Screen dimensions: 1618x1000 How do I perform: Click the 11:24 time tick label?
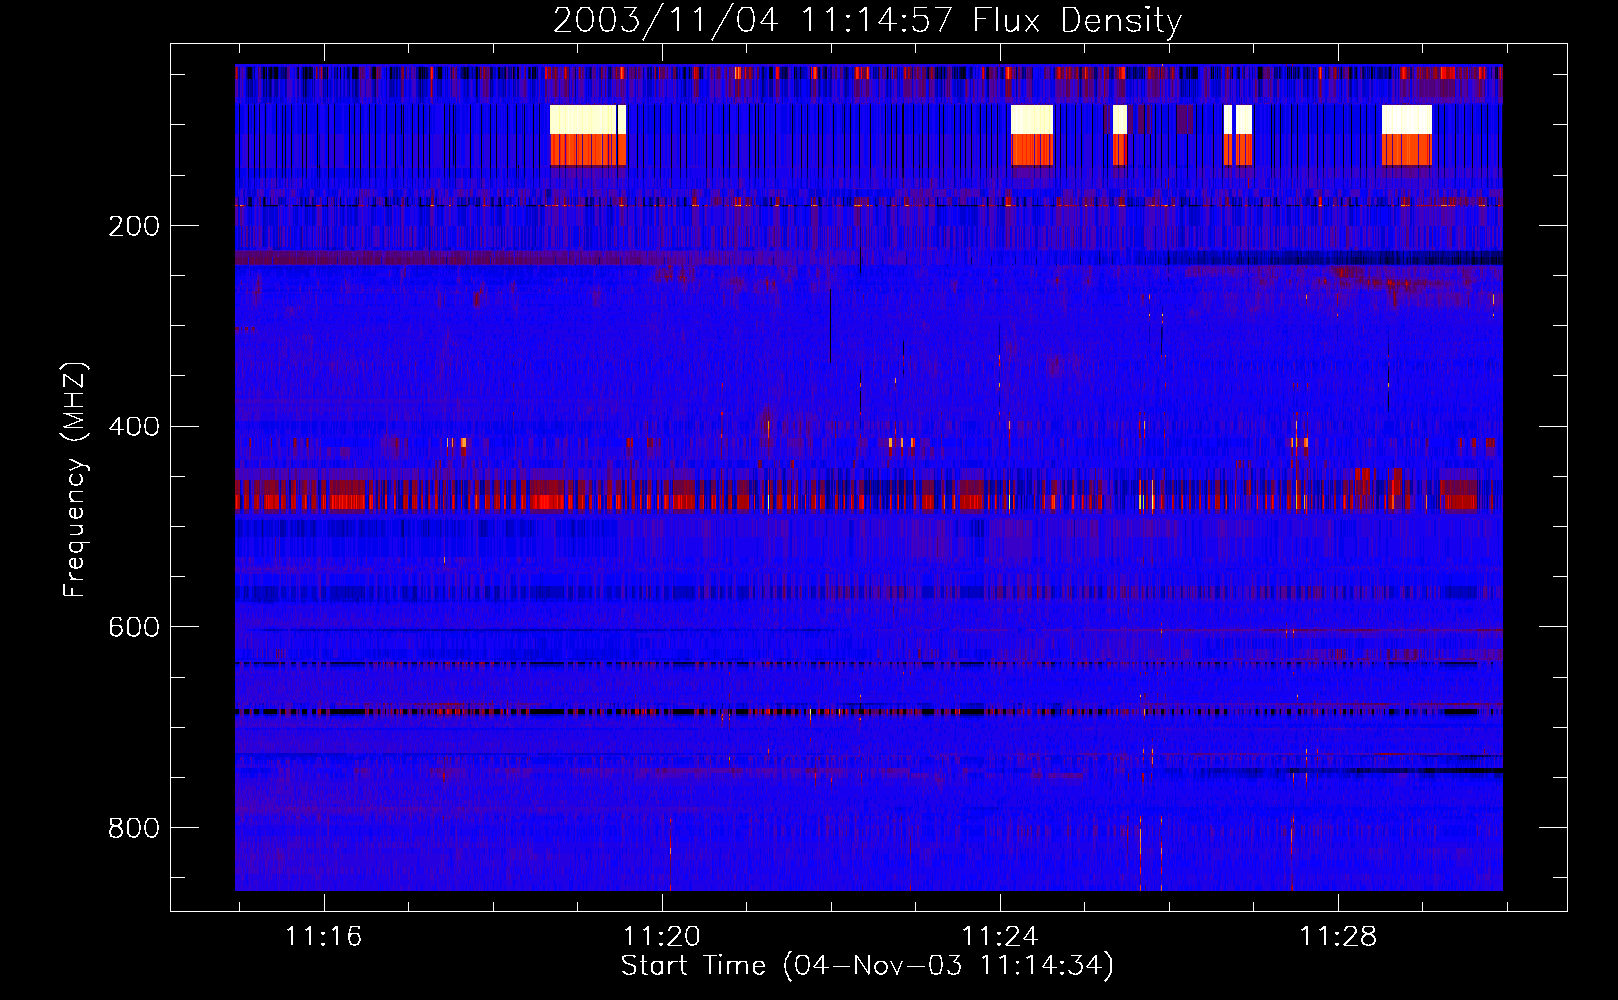point(1000,936)
